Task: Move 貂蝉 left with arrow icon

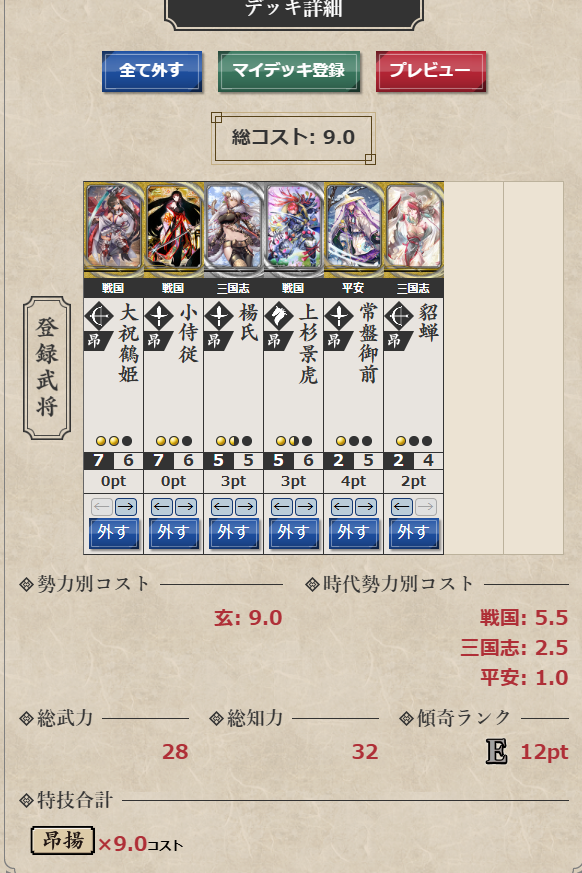Action: point(402,507)
